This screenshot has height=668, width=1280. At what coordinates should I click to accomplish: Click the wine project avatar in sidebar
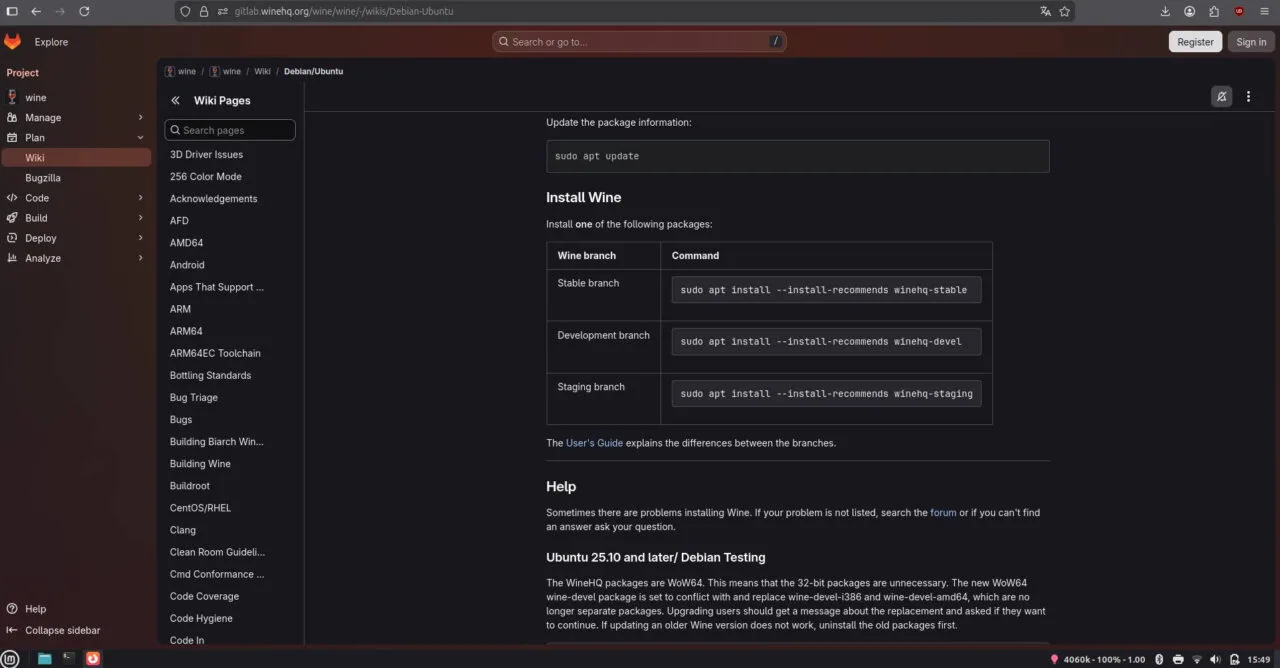[12, 97]
